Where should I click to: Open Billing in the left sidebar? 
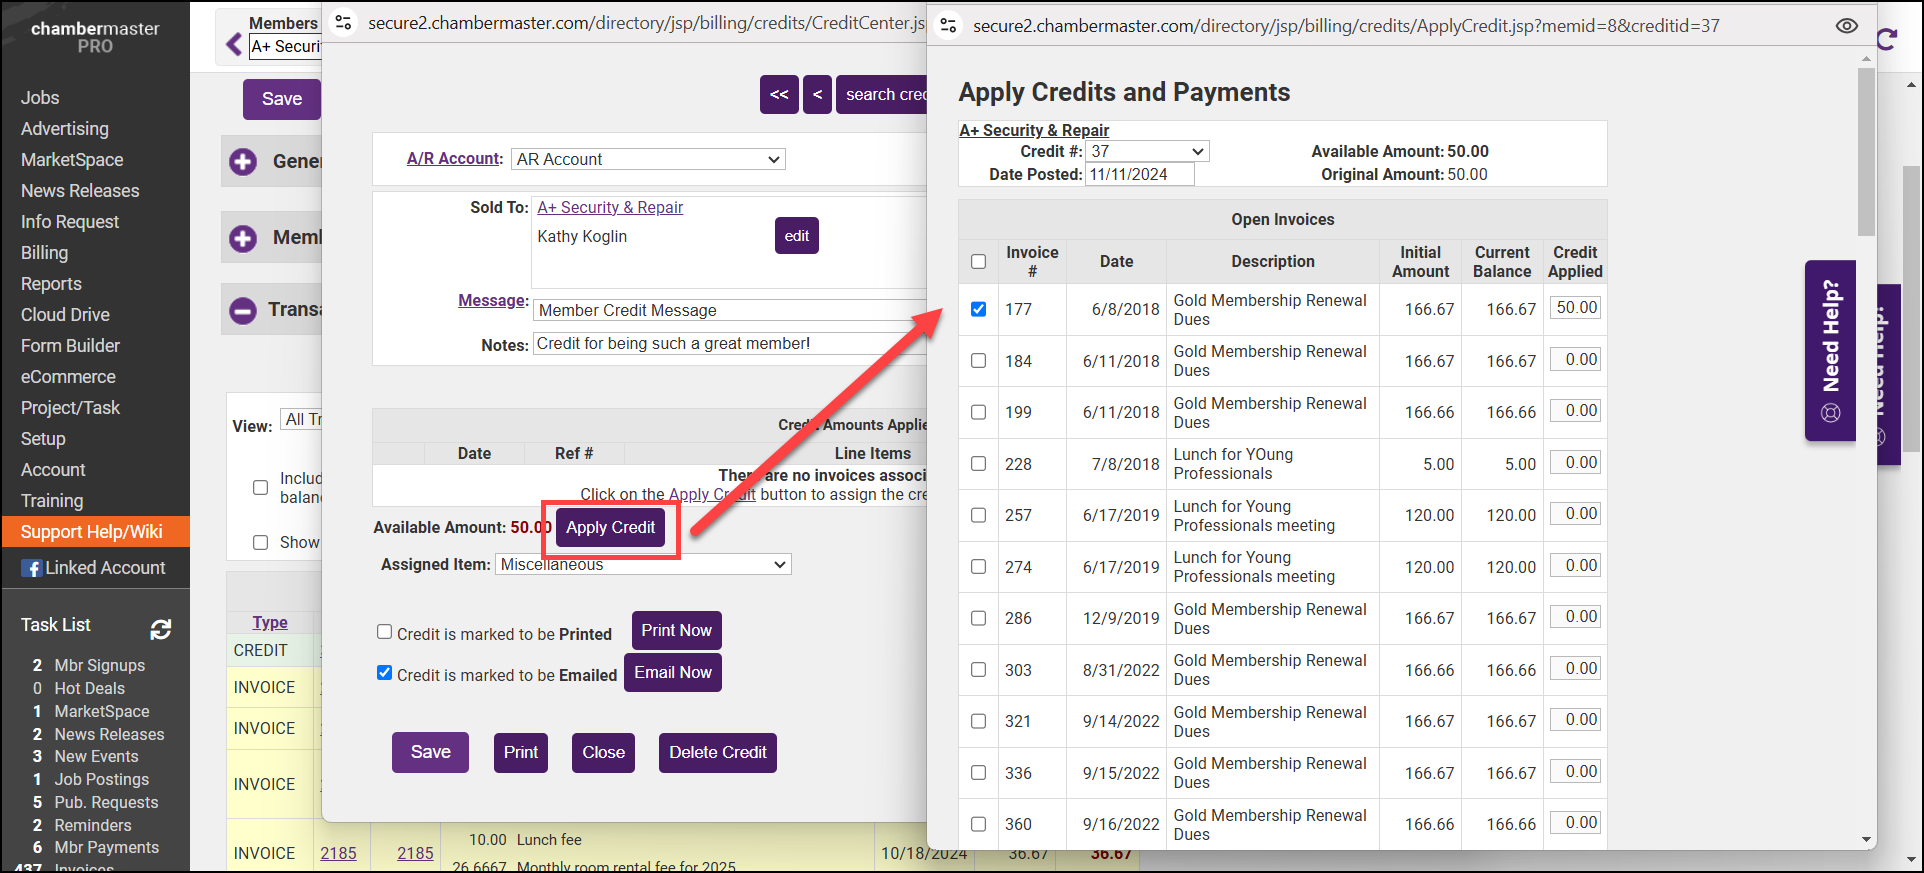pos(45,253)
